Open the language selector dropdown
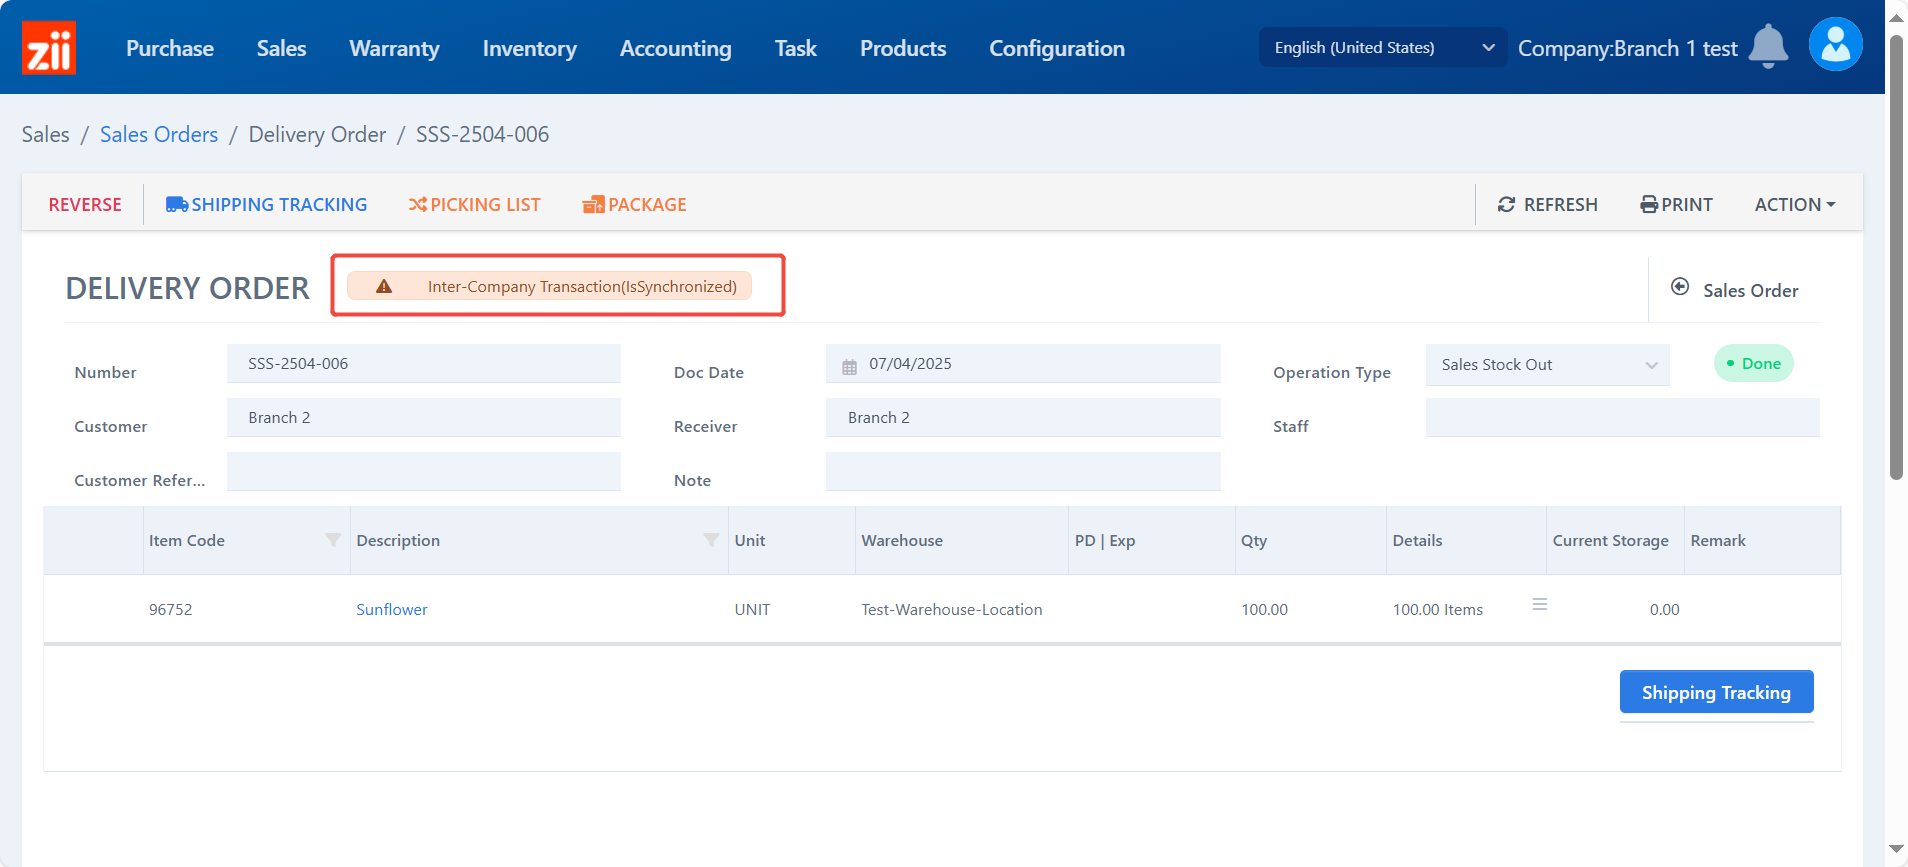Image resolution: width=1908 pixels, height=867 pixels. 1382,48
